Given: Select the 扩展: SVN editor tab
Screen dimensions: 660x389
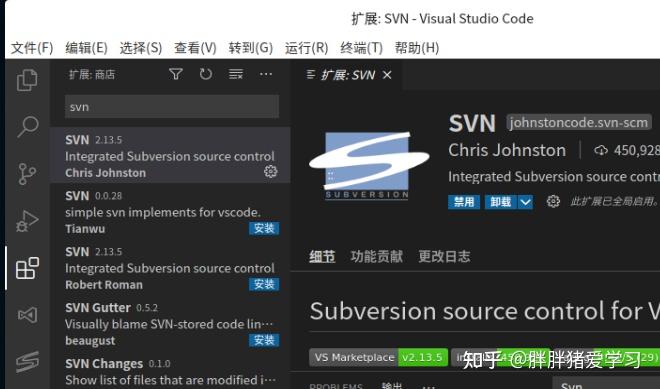Looking at the screenshot, I should pyautogui.click(x=348, y=75).
